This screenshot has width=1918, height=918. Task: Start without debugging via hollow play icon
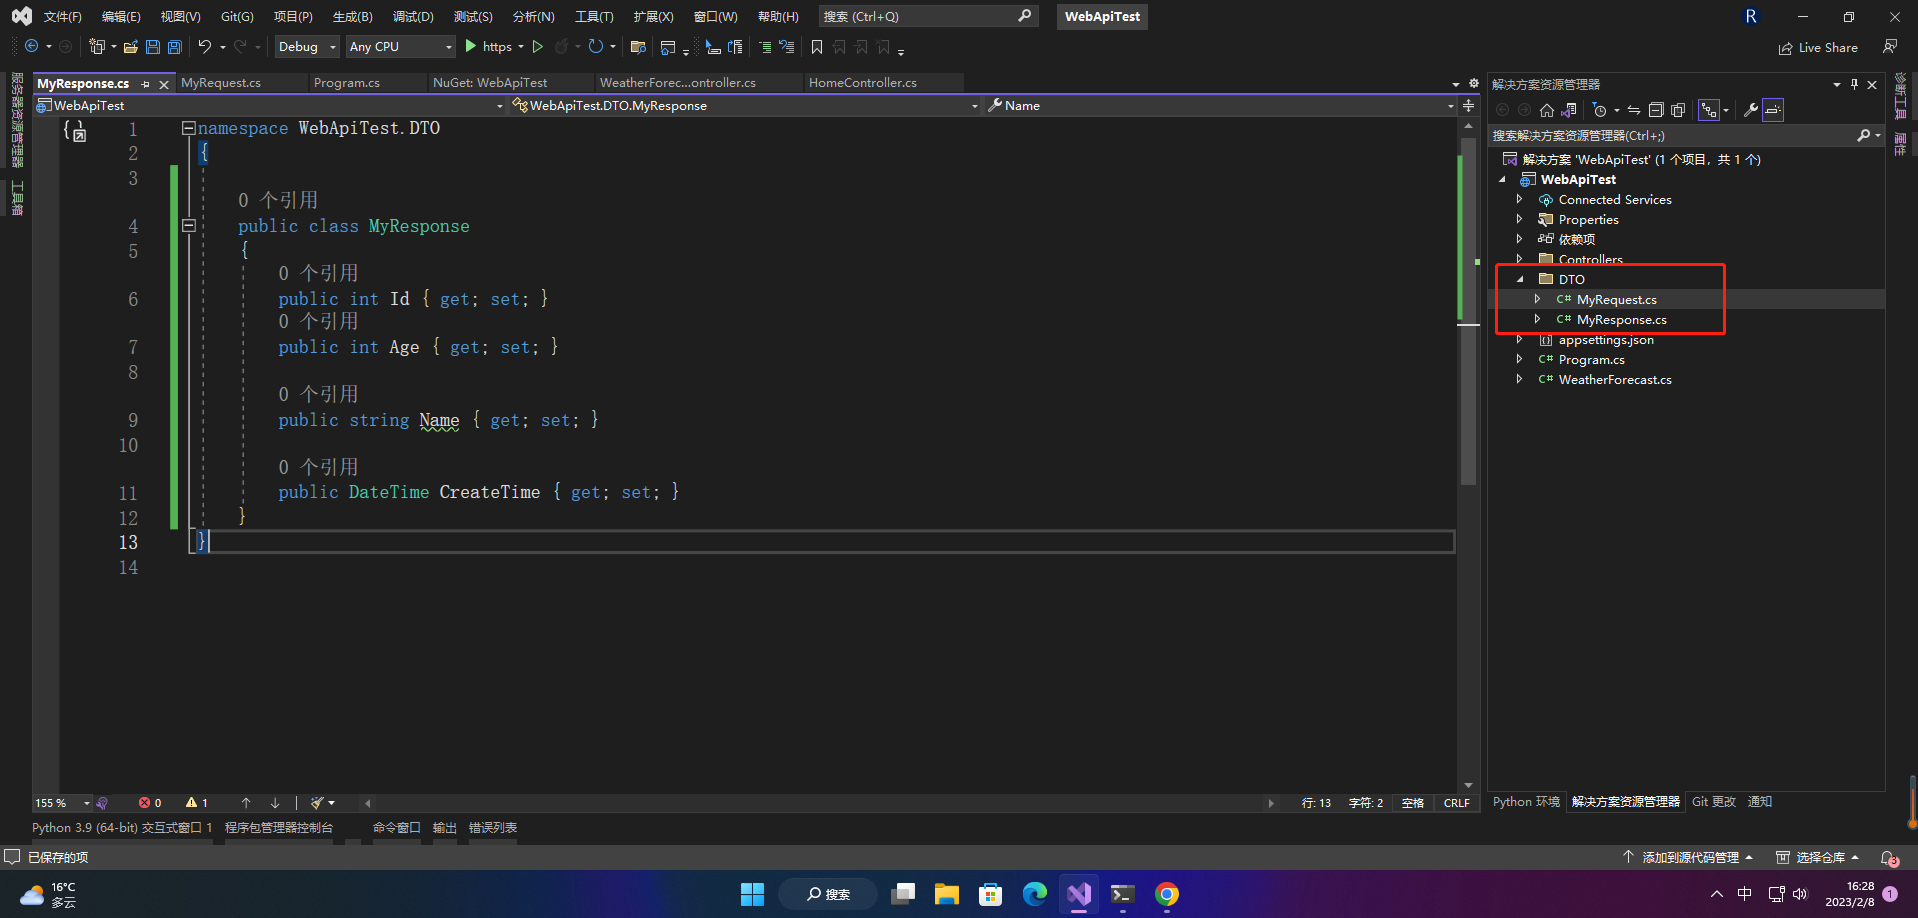(x=538, y=47)
